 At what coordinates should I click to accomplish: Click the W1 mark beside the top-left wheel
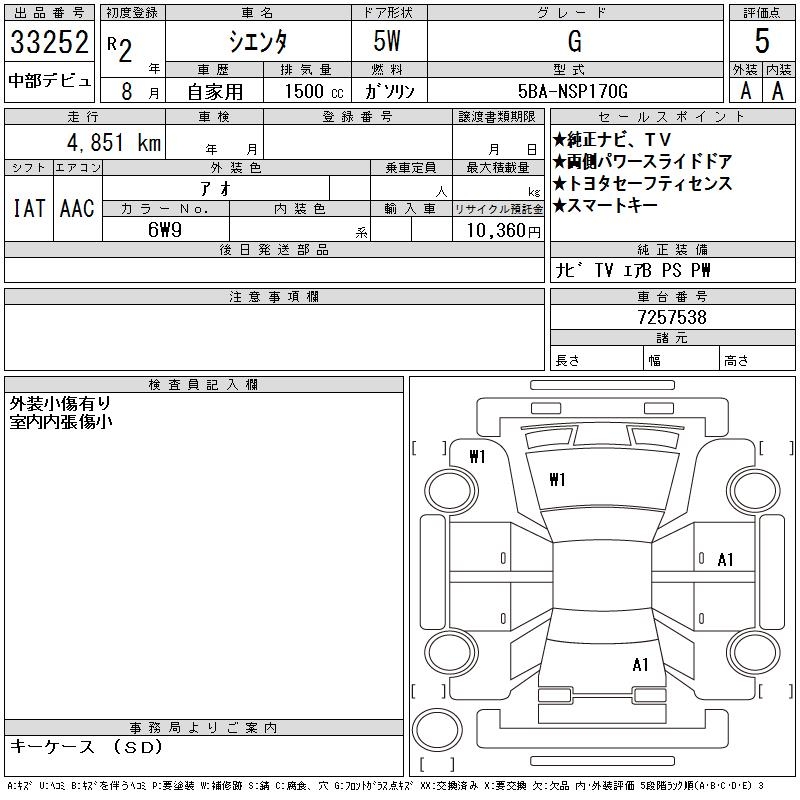click(477, 457)
